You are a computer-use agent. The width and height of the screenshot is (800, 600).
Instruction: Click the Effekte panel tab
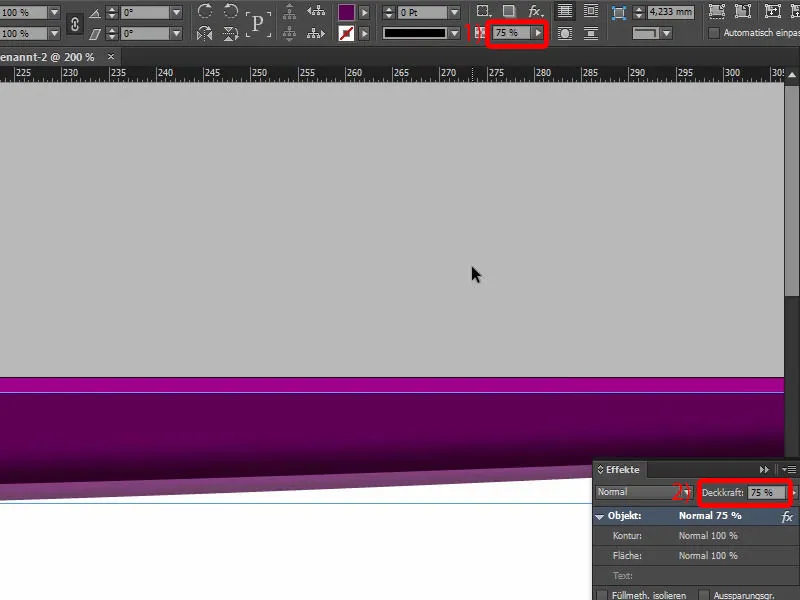point(619,470)
